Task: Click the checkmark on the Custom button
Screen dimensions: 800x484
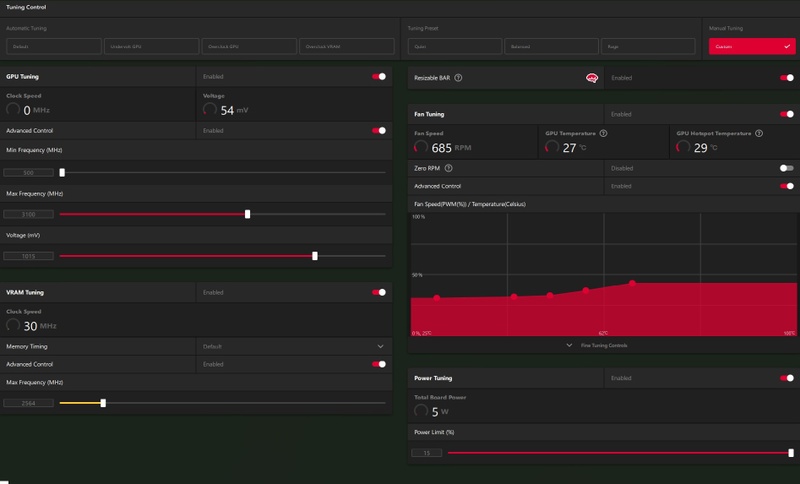Action: pyautogui.click(x=787, y=46)
